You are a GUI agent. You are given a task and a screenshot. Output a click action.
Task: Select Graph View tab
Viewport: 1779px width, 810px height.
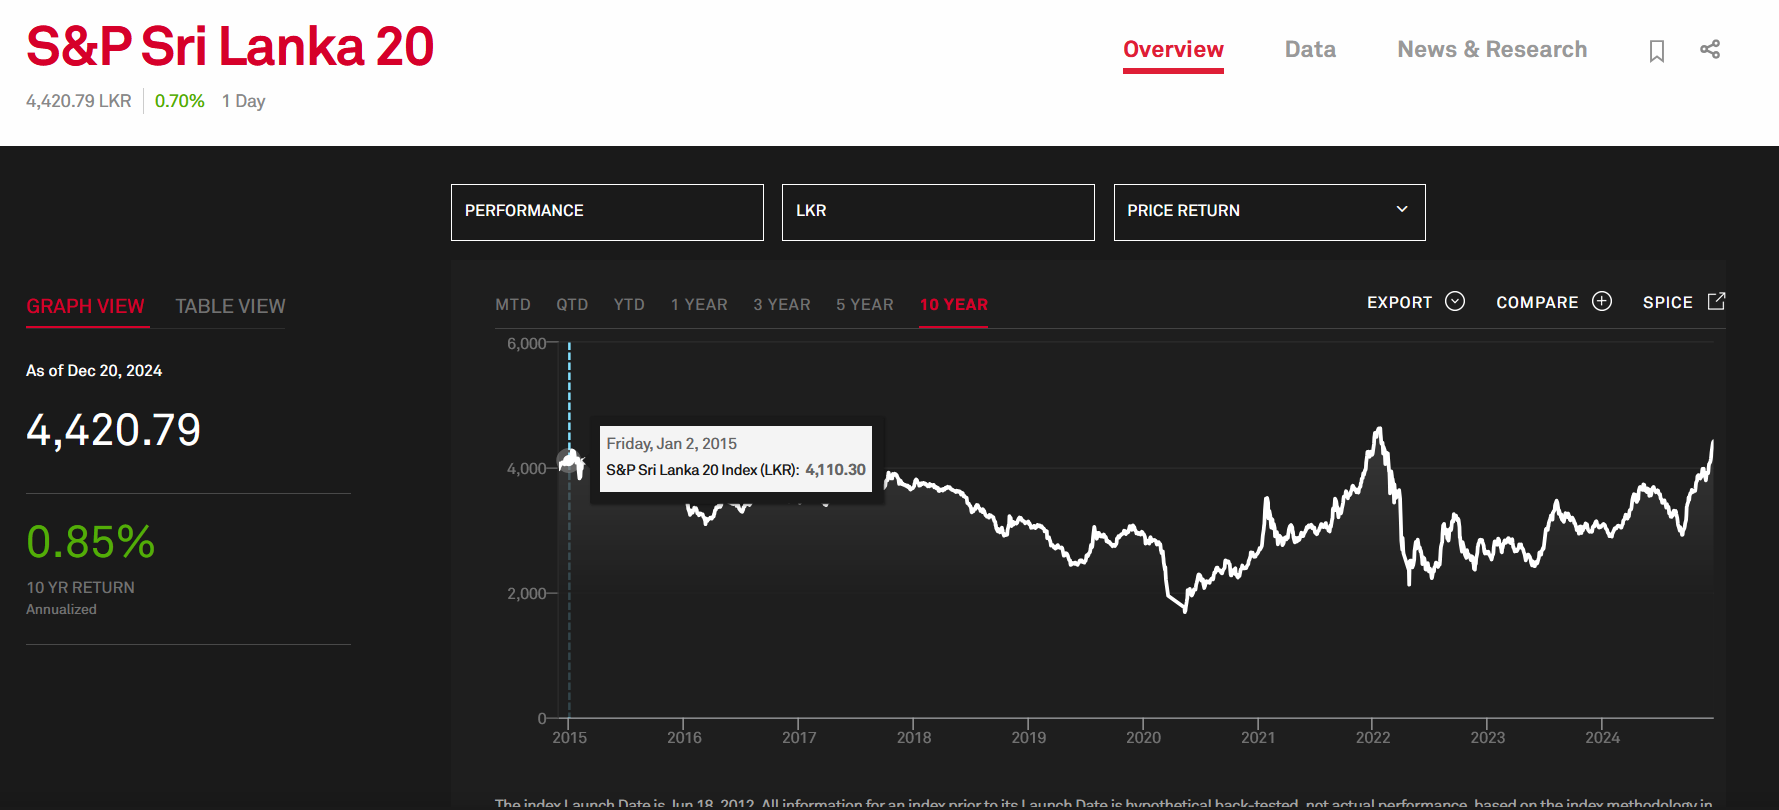tap(85, 306)
